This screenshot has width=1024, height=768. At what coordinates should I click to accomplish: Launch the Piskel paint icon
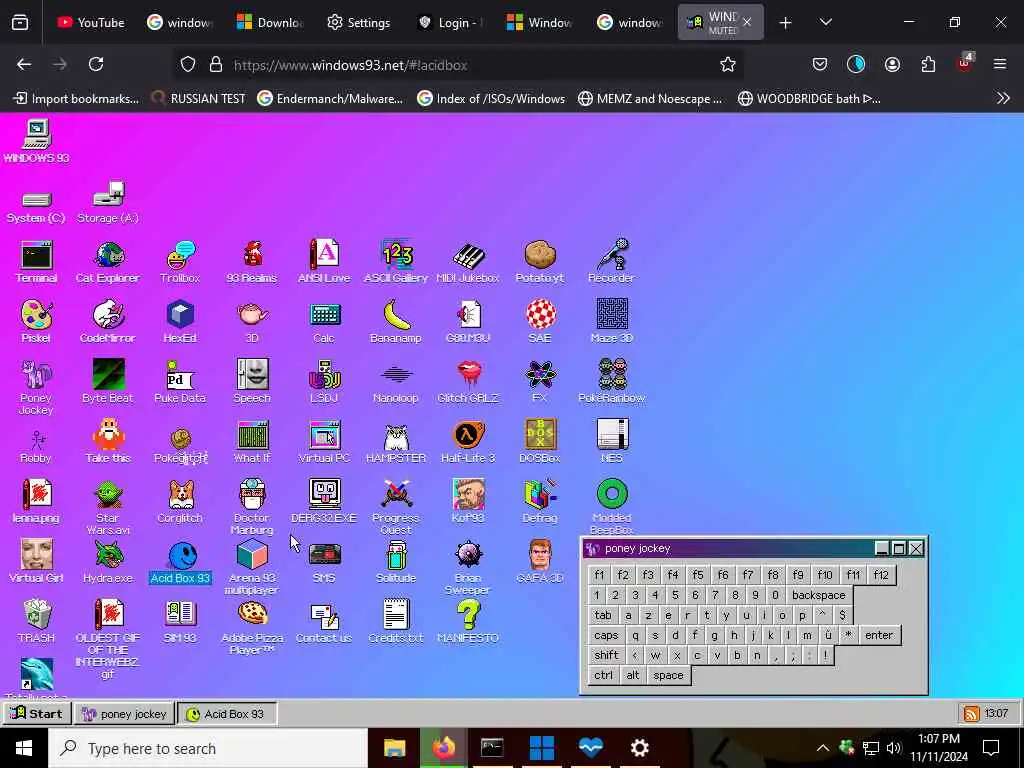point(36,321)
